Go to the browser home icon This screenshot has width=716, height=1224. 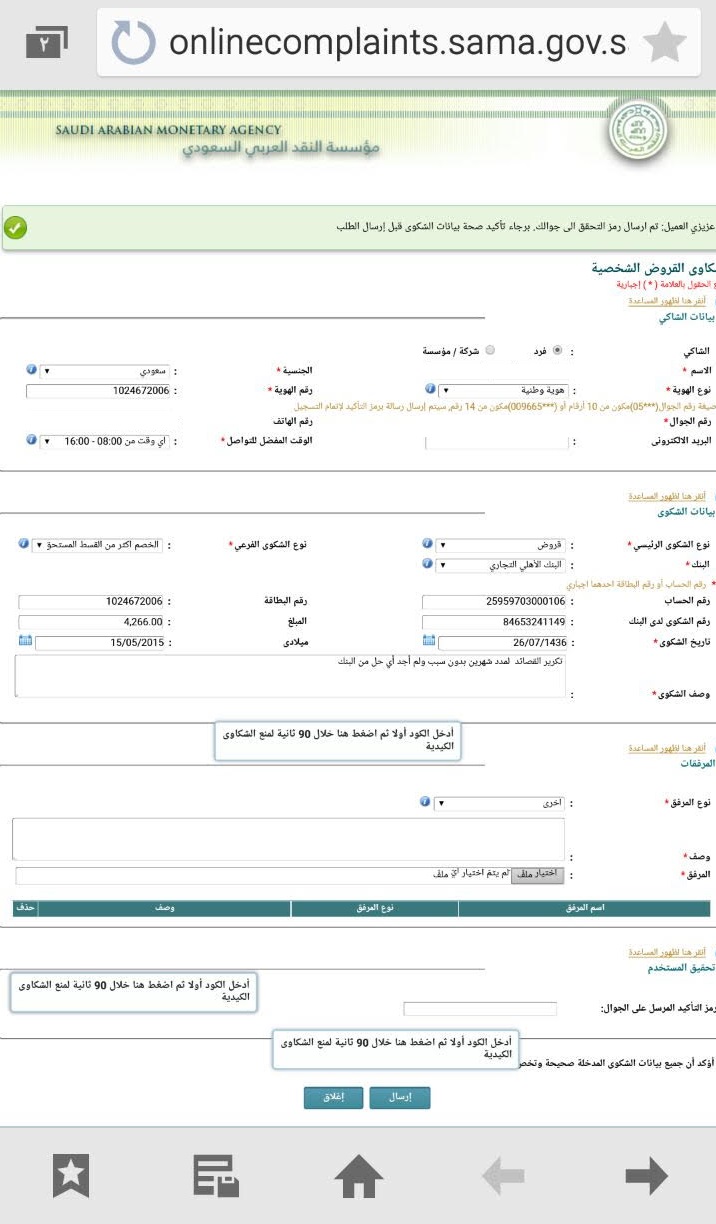pyautogui.click(x=359, y=1176)
